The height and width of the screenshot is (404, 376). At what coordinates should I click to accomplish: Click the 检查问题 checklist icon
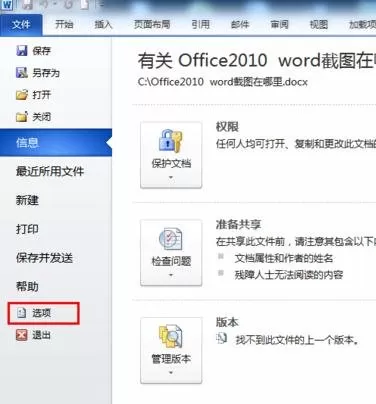[x=171, y=239]
